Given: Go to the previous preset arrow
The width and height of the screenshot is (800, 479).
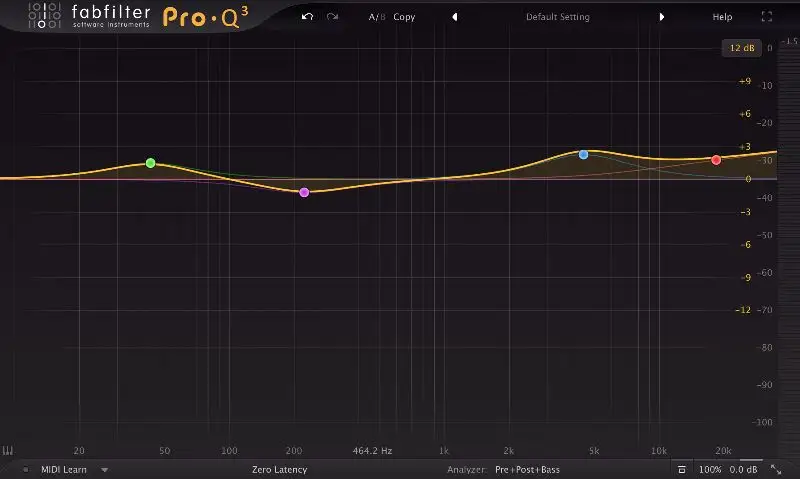Looking at the screenshot, I should tap(455, 17).
